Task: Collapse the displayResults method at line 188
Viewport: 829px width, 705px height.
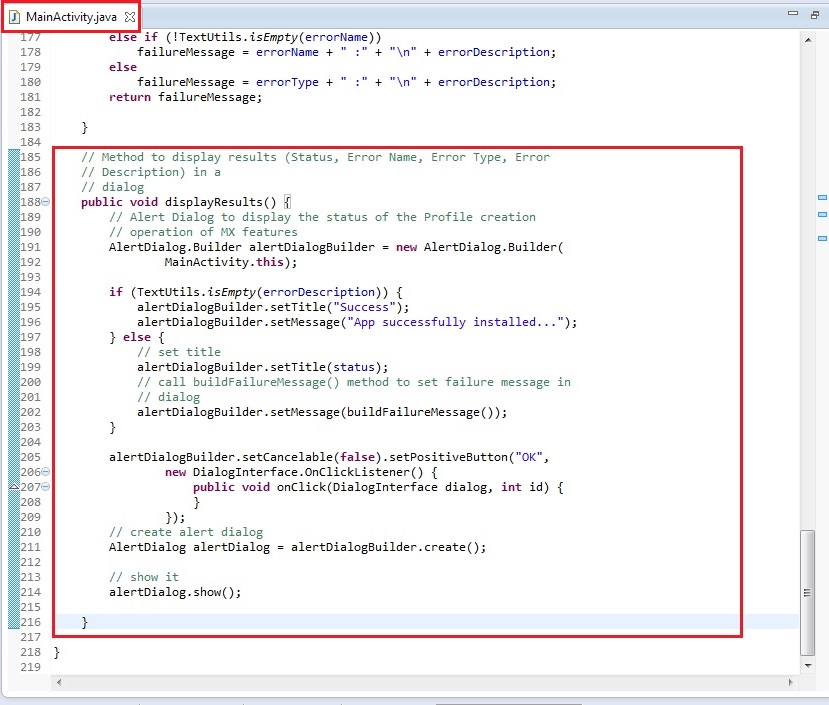Action: 46,202
